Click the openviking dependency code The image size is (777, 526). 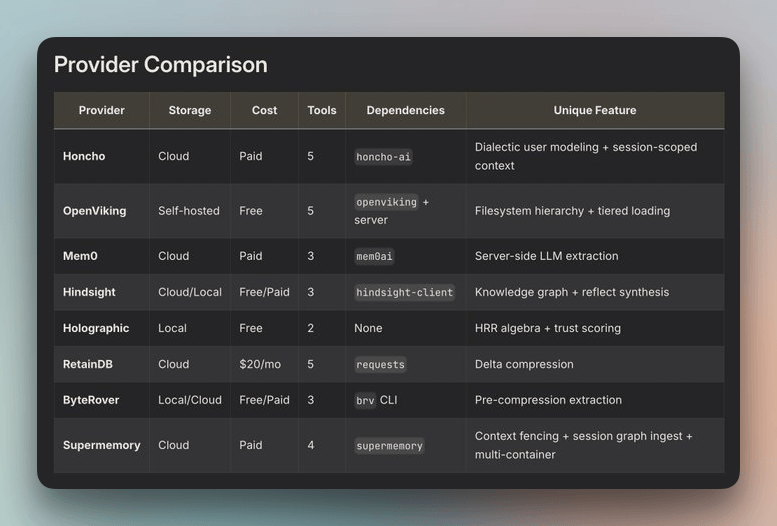pos(387,202)
